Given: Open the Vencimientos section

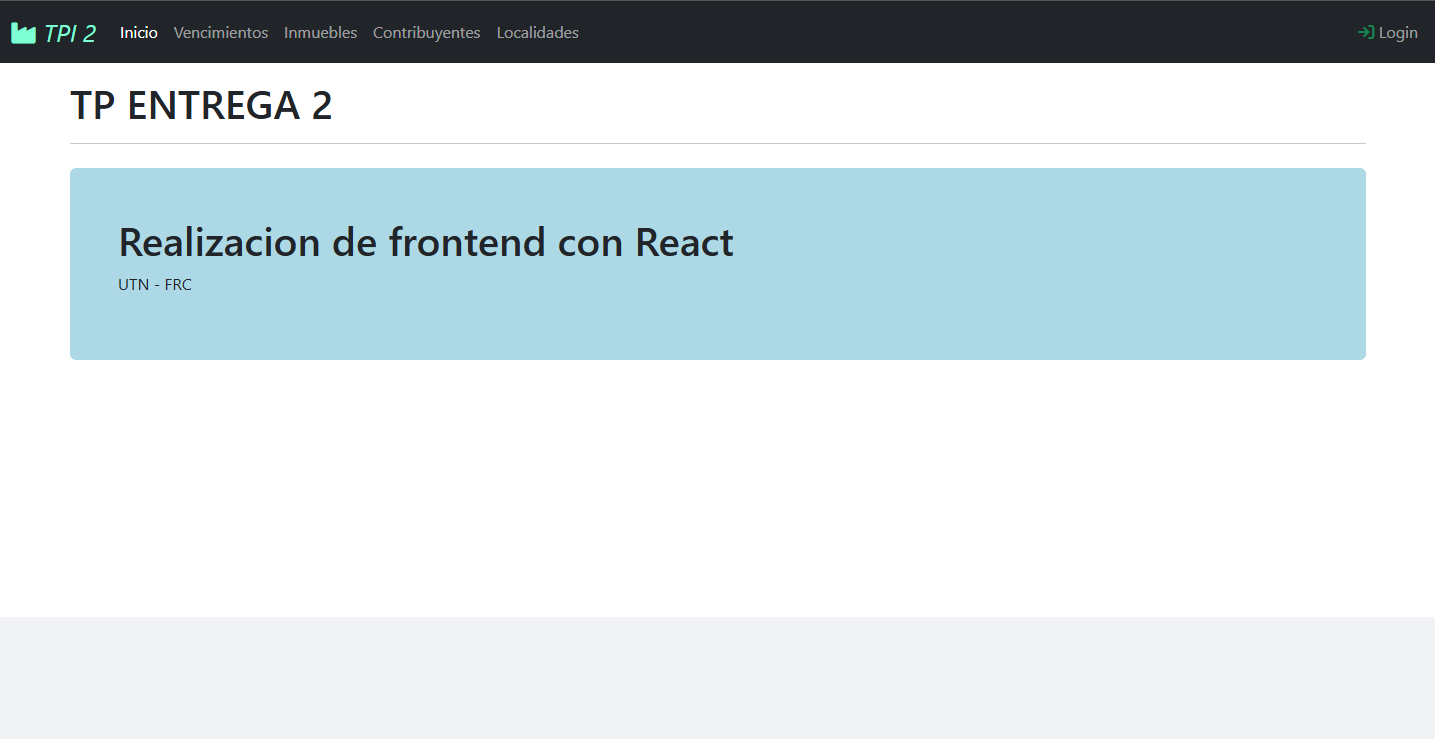Looking at the screenshot, I should click(221, 33).
